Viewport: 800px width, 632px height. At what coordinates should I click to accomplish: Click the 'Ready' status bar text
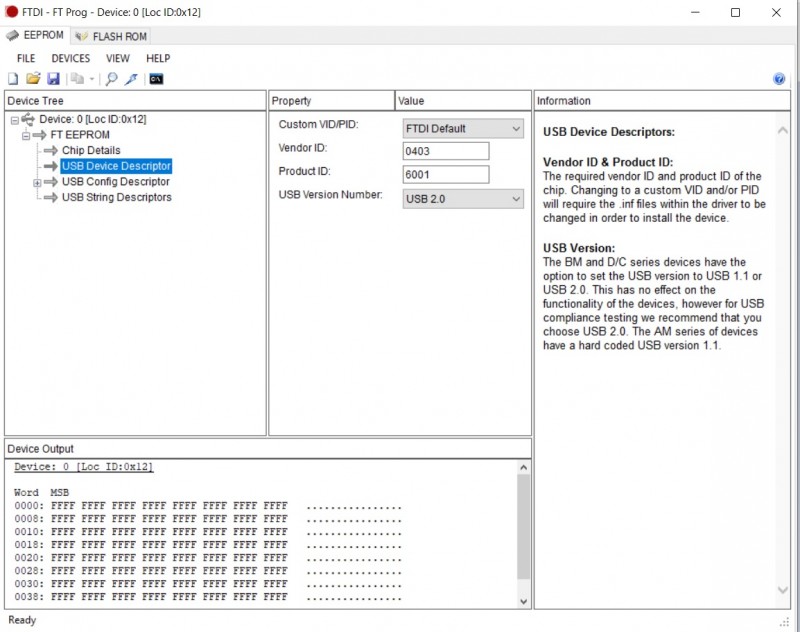(x=22, y=620)
